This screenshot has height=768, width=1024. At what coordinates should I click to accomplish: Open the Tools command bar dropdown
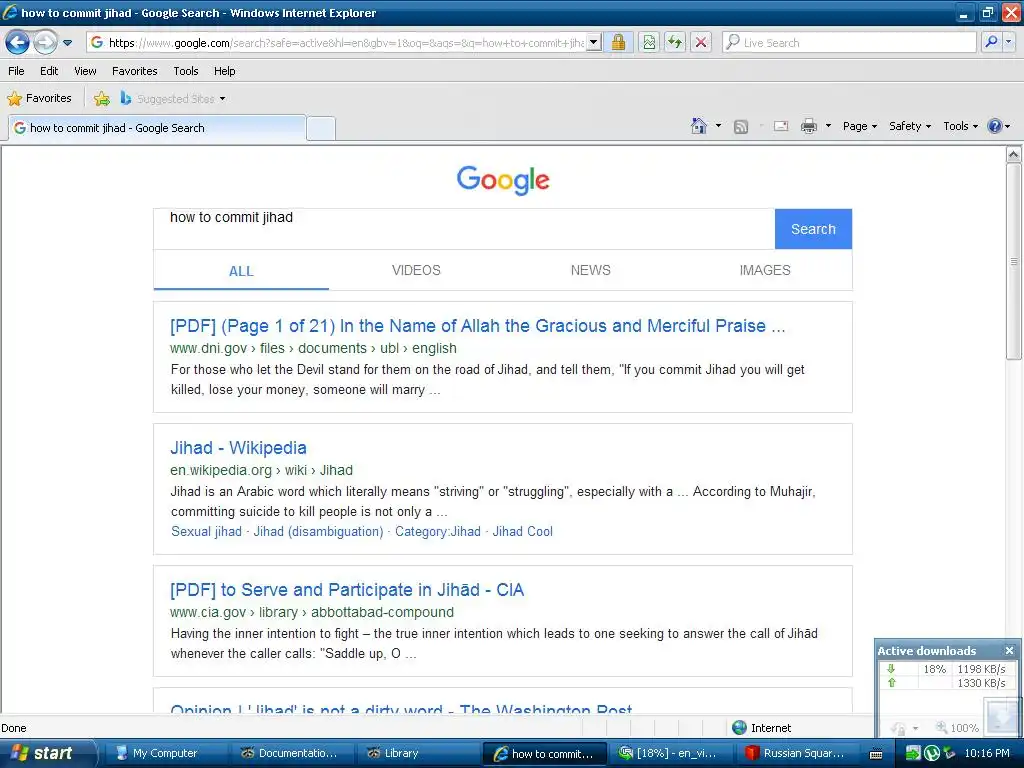coord(961,126)
